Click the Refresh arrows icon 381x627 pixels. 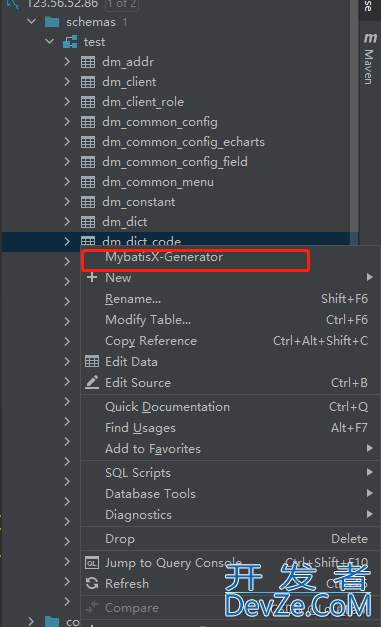pyautogui.click(x=92, y=583)
